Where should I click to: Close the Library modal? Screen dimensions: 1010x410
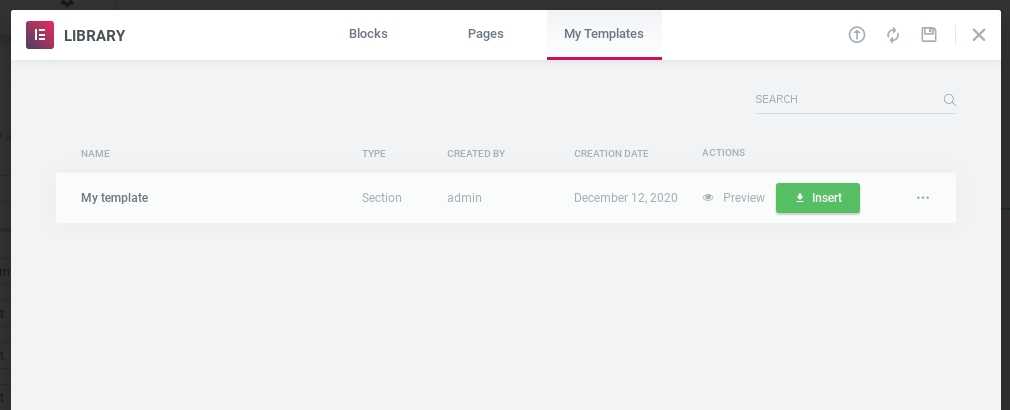(979, 35)
